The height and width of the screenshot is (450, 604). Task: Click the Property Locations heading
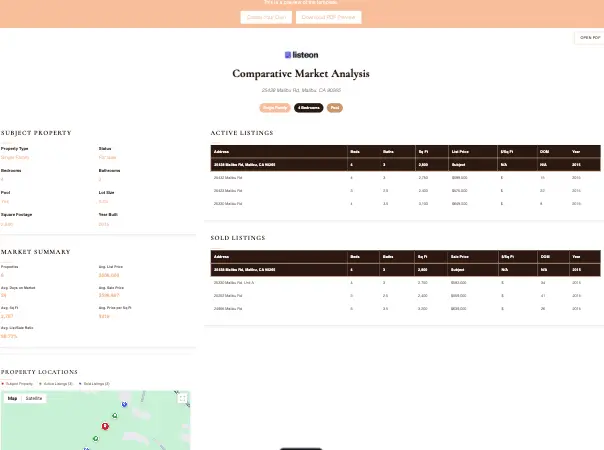click(39, 372)
